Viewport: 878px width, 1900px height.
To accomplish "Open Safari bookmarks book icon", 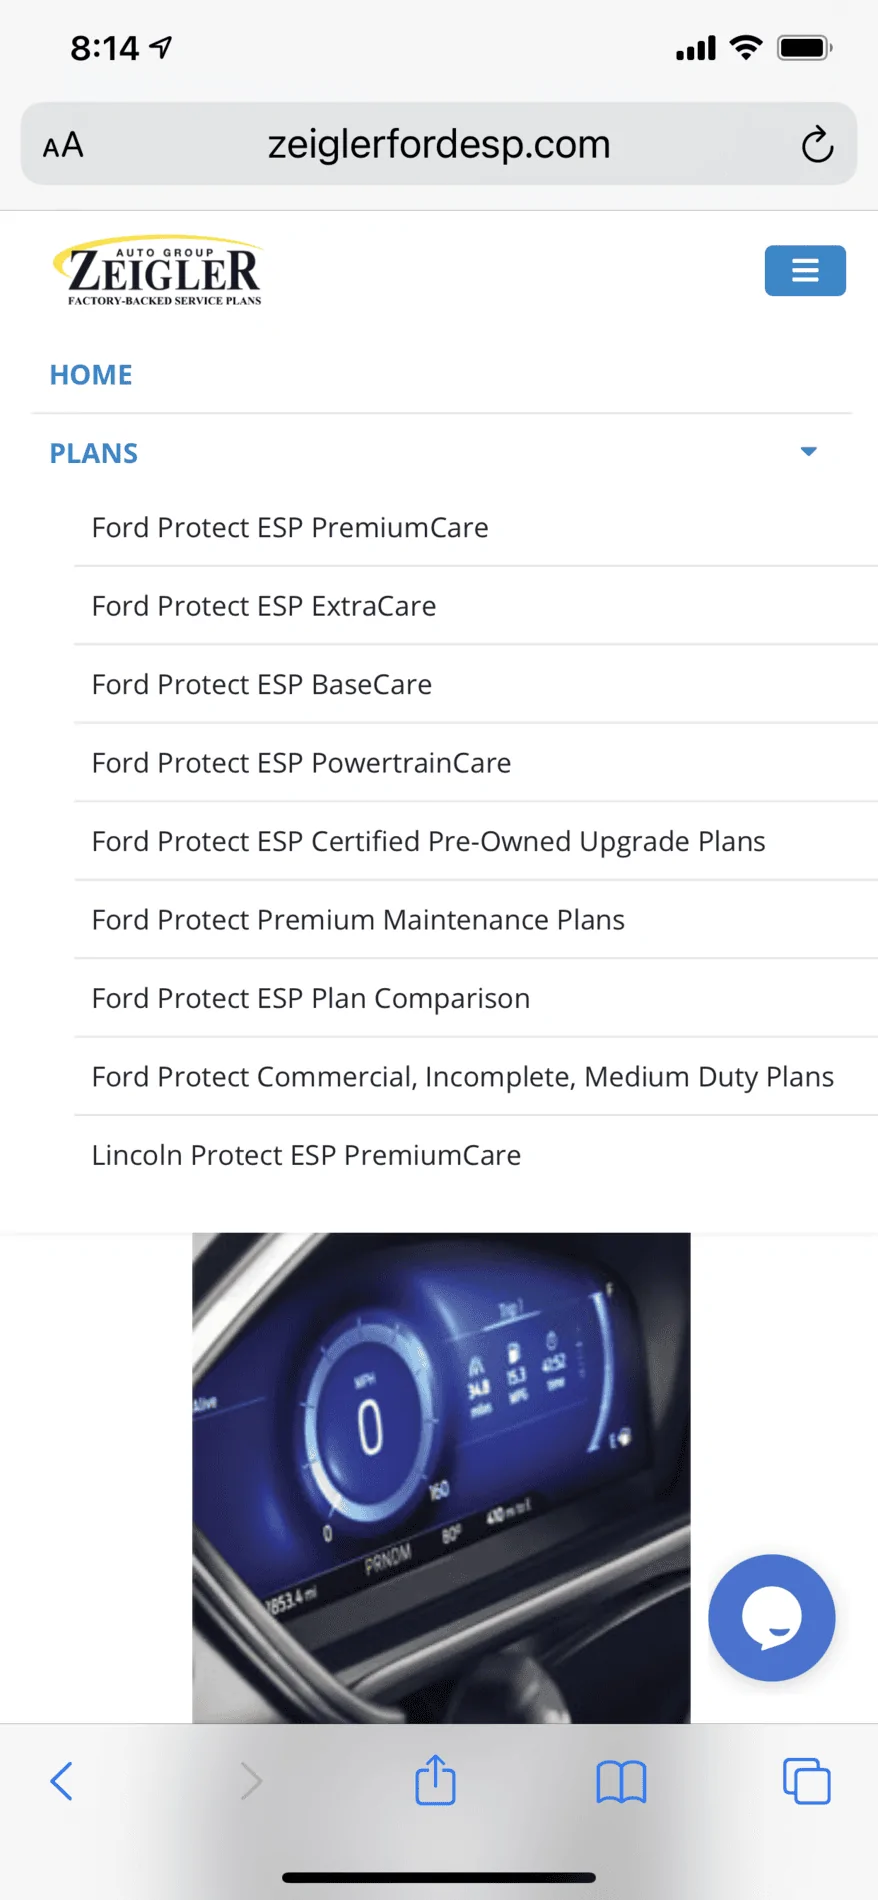I will [x=621, y=1781].
